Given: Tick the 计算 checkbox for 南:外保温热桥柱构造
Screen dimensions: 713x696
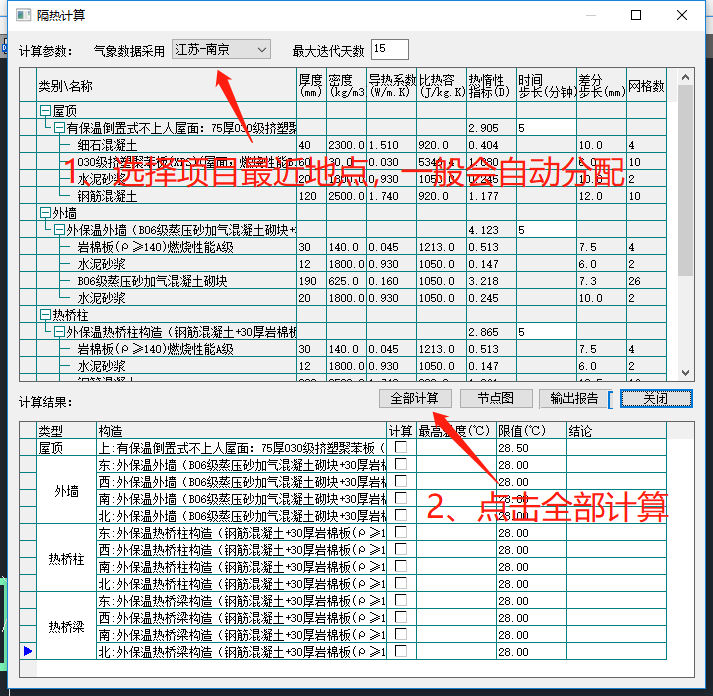Looking at the screenshot, I should [x=401, y=566].
